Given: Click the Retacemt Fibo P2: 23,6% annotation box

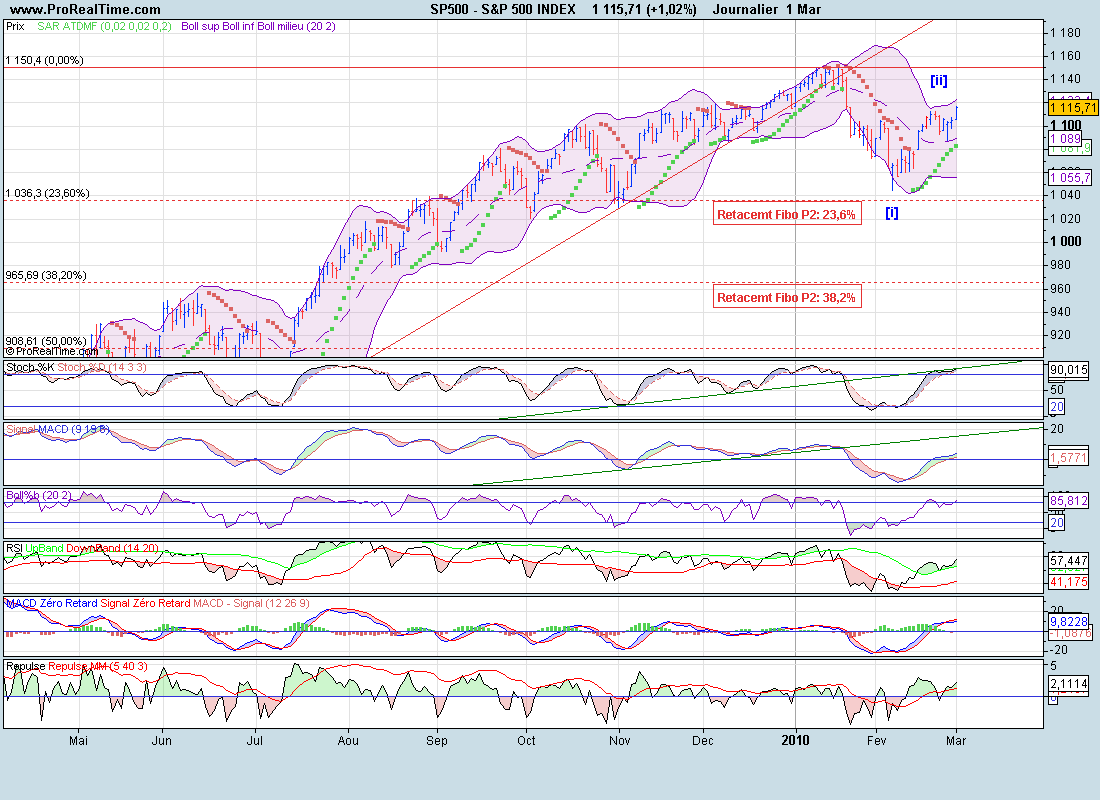Looking at the screenshot, I should [x=786, y=215].
